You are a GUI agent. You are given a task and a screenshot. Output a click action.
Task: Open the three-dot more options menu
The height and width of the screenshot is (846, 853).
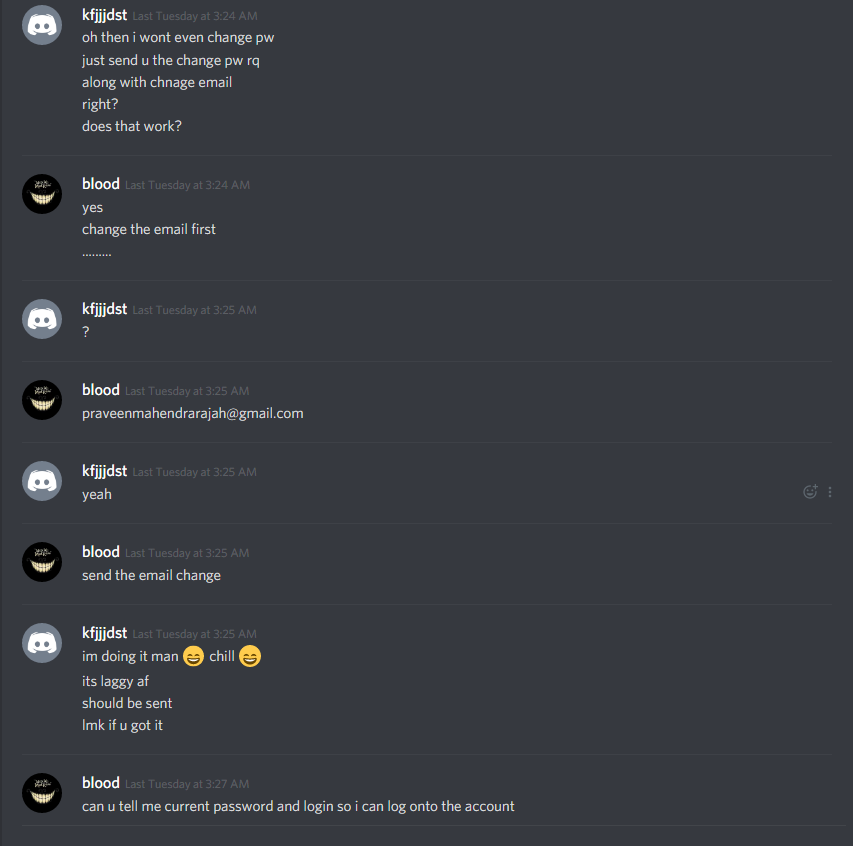pos(830,492)
